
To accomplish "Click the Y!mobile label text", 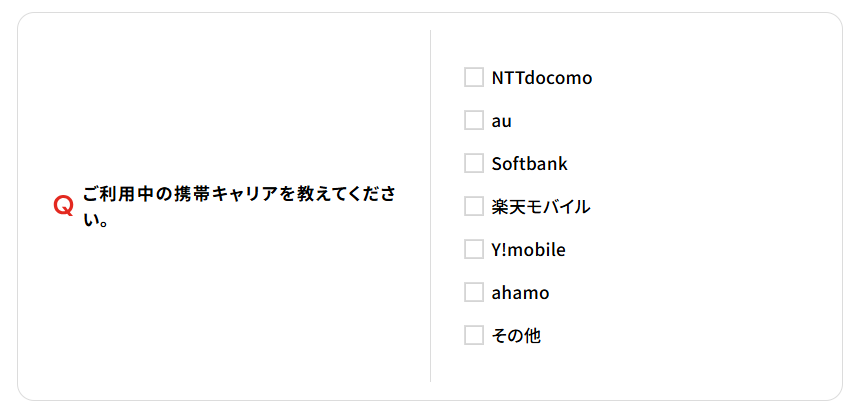I will pos(528,250).
